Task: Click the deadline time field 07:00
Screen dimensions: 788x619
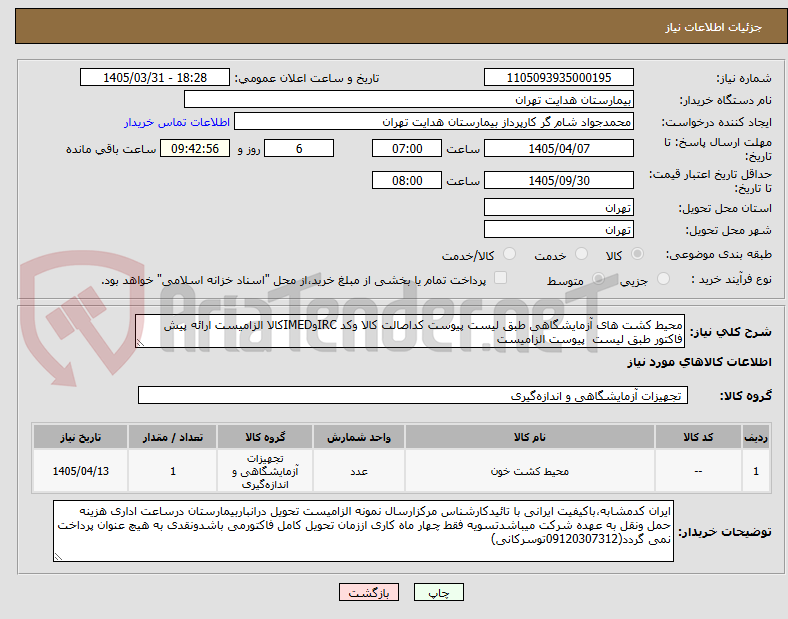Action: [407, 148]
